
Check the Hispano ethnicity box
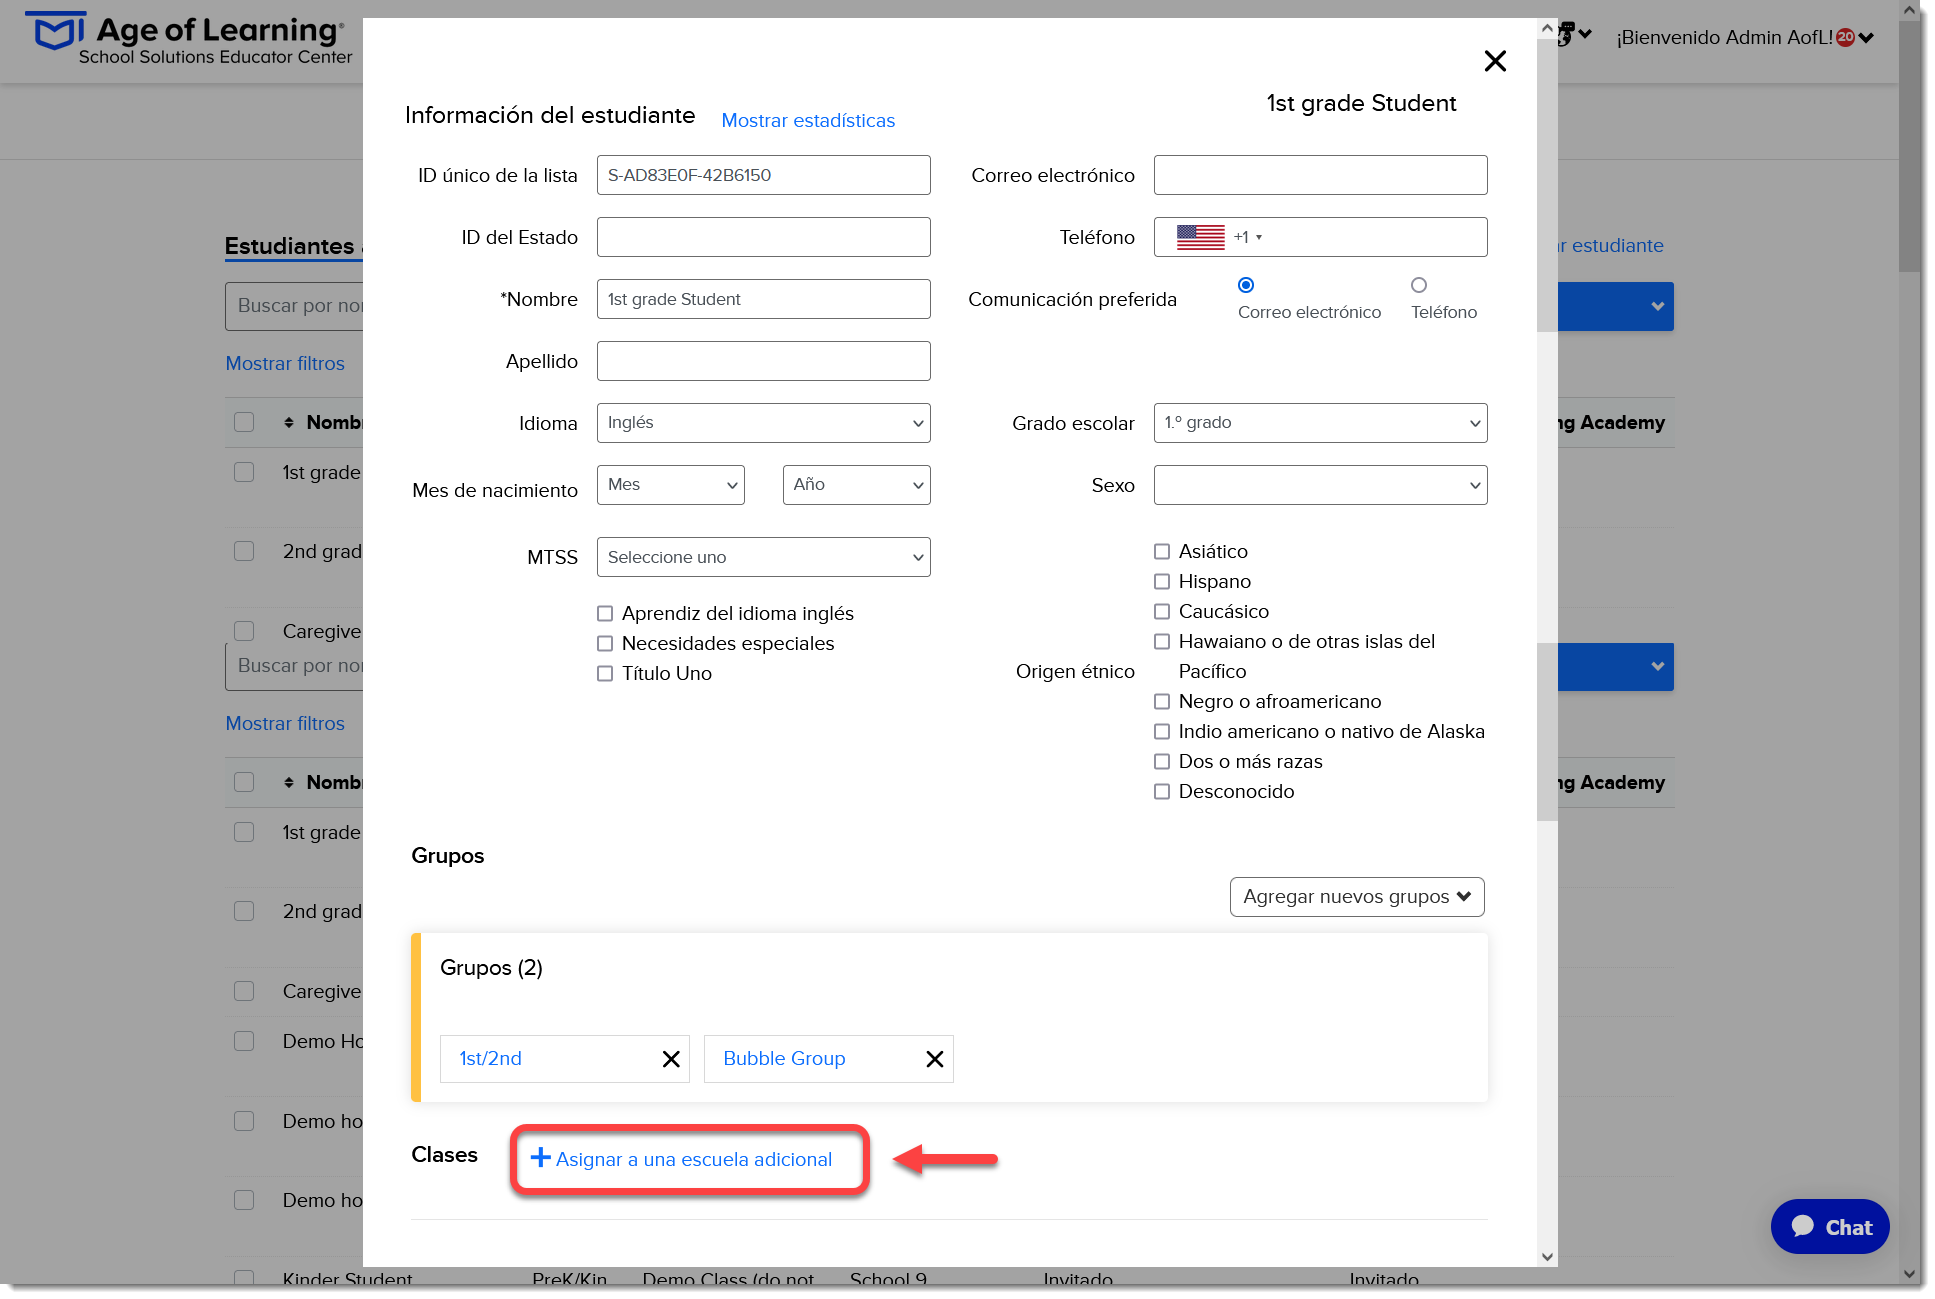pyautogui.click(x=1162, y=582)
